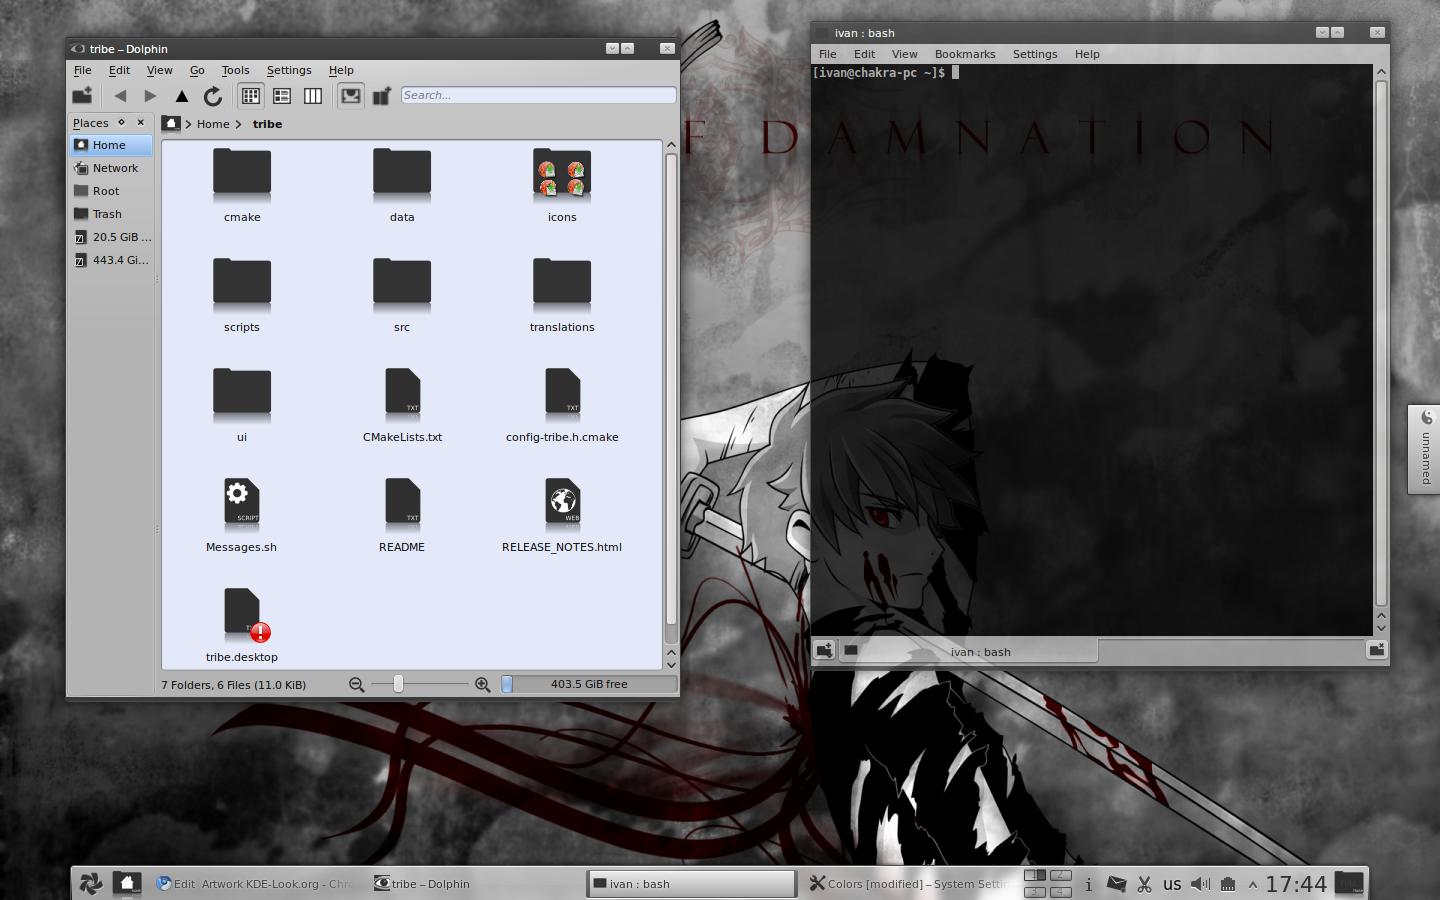Click the volume icon in system tray
1440x900 pixels.
pyautogui.click(x=1200, y=884)
